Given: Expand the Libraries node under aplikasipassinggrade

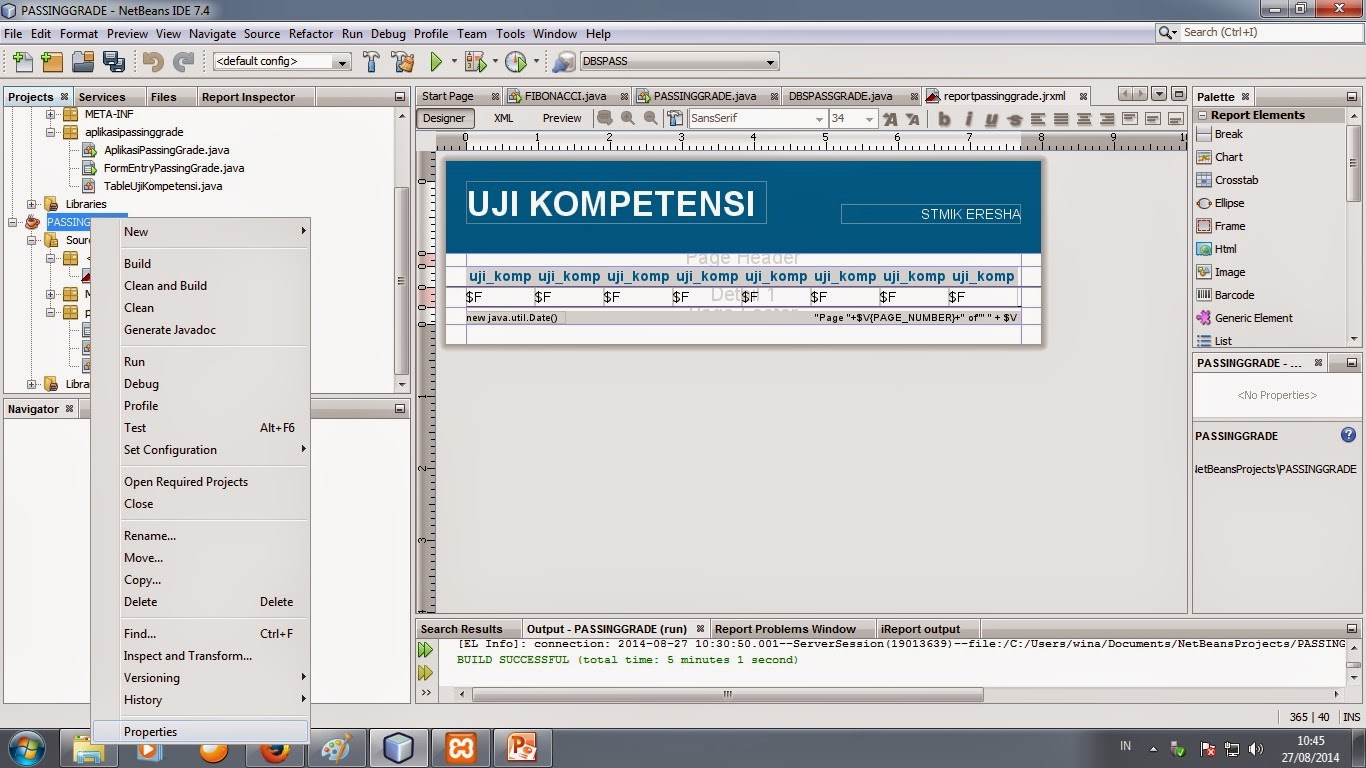Looking at the screenshot, I should pos(32,204).
